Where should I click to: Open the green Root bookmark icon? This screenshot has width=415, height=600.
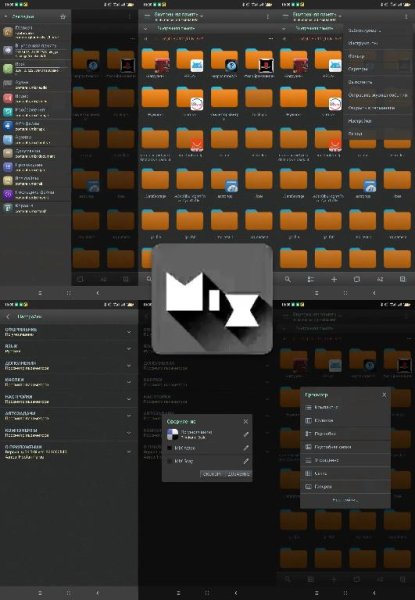8,68
